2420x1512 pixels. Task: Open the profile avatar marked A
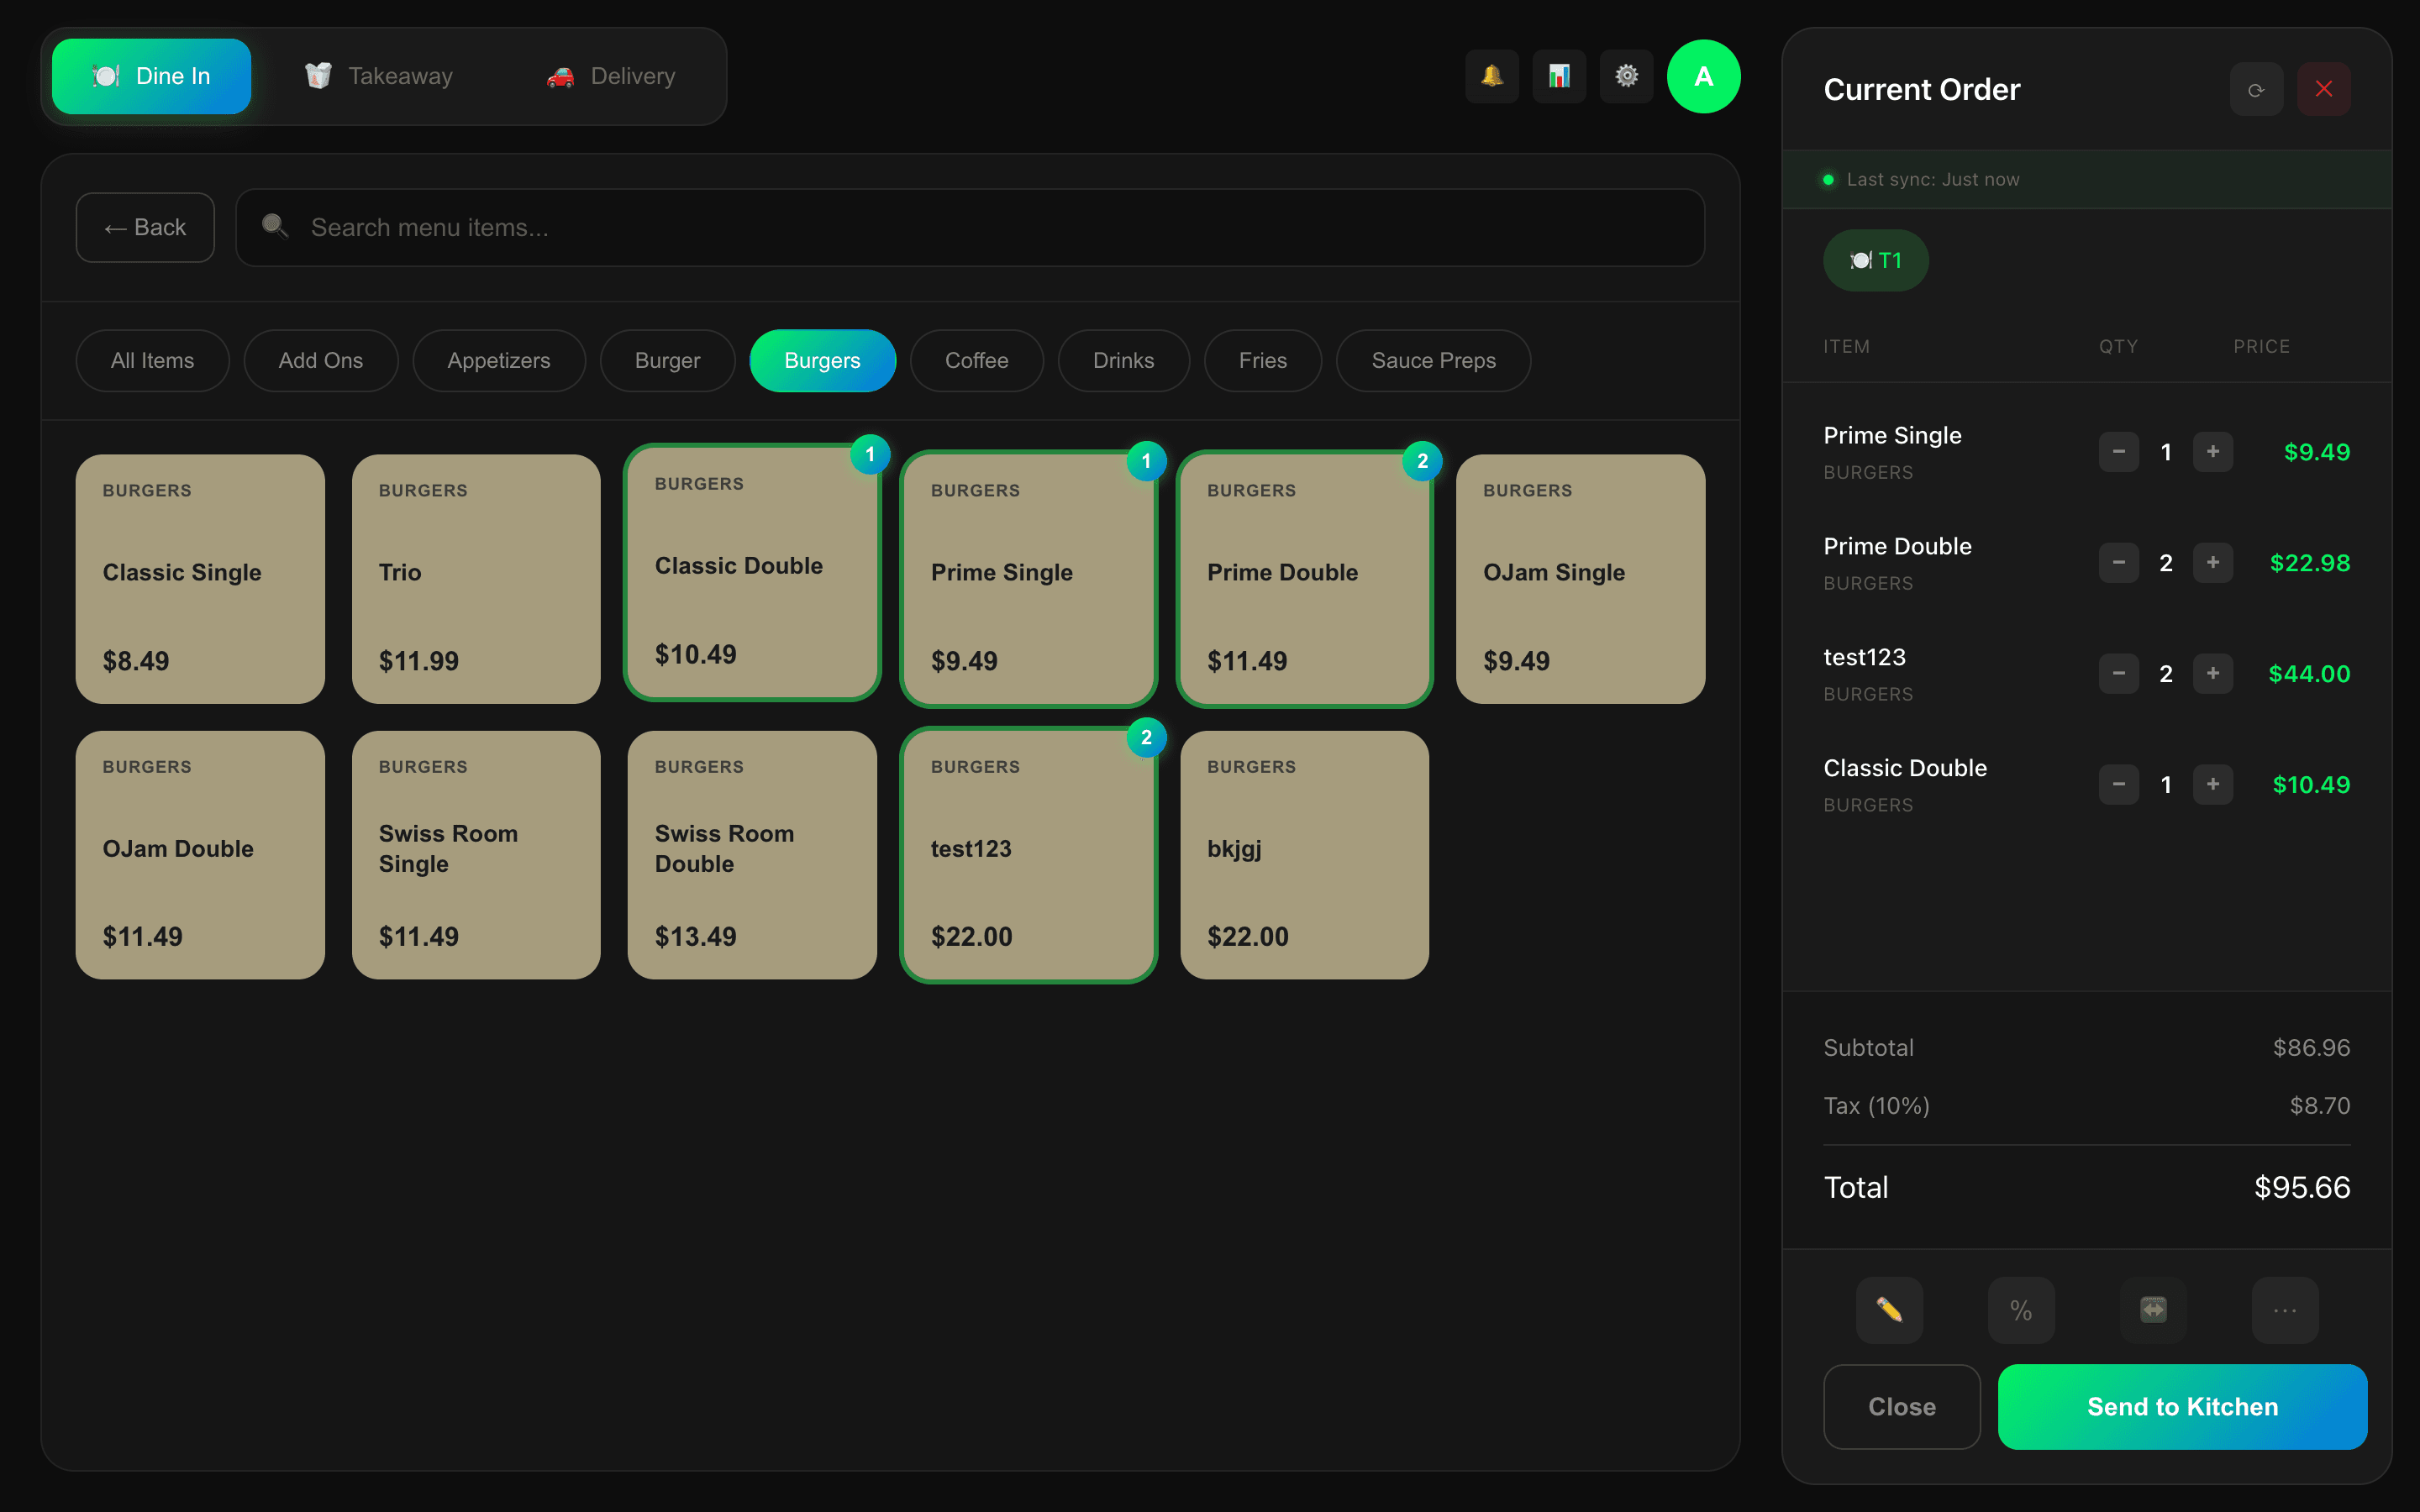pos(1704,76)
